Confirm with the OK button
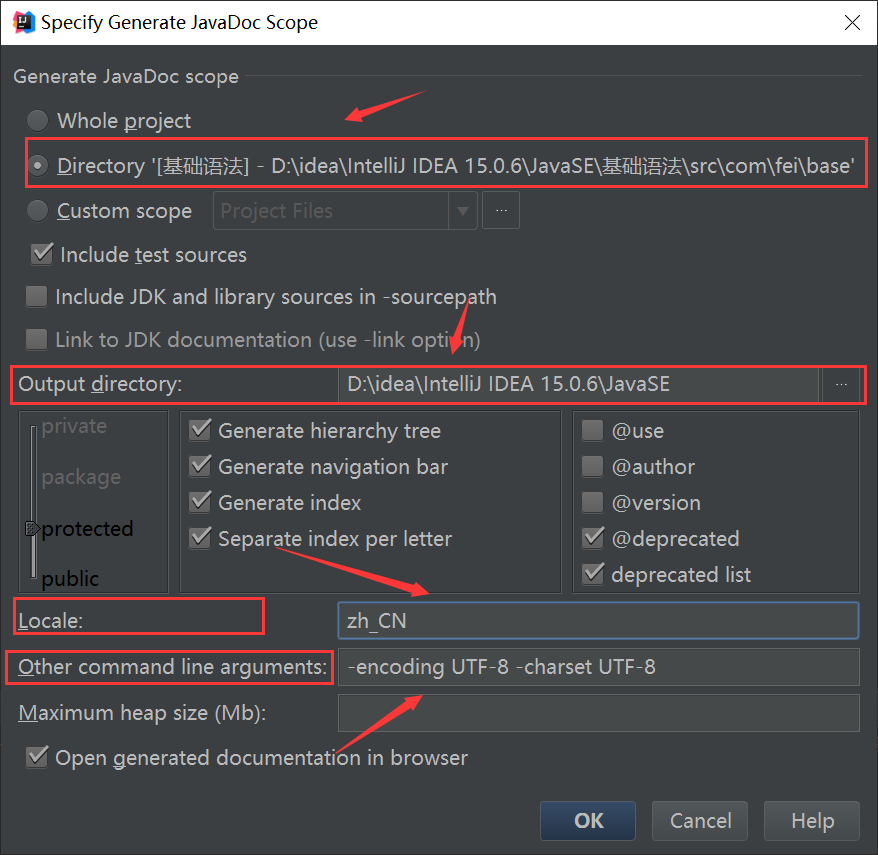The height and width of the screenshot is (855, 878). tap(588, 821)
